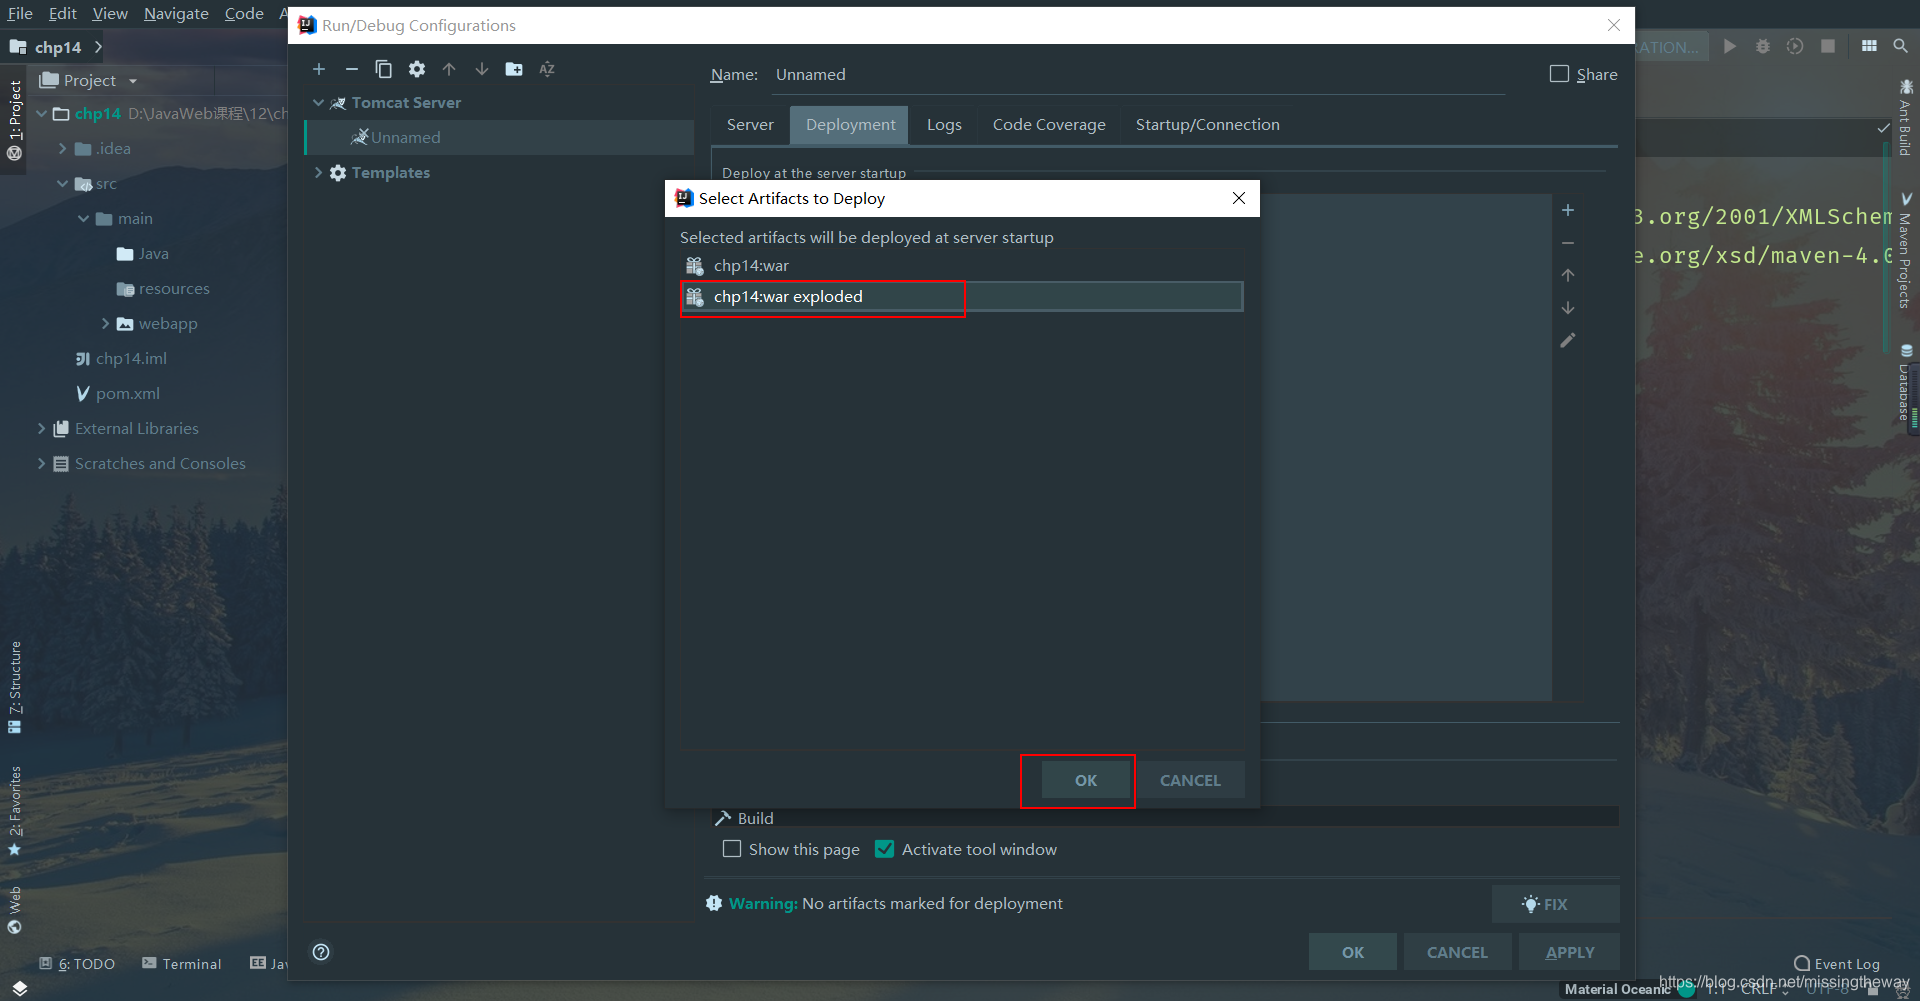This screenshot has width=1920, height=1001.
Task: Collapse Tomcat Server tree node
Action: coord(318,102)
